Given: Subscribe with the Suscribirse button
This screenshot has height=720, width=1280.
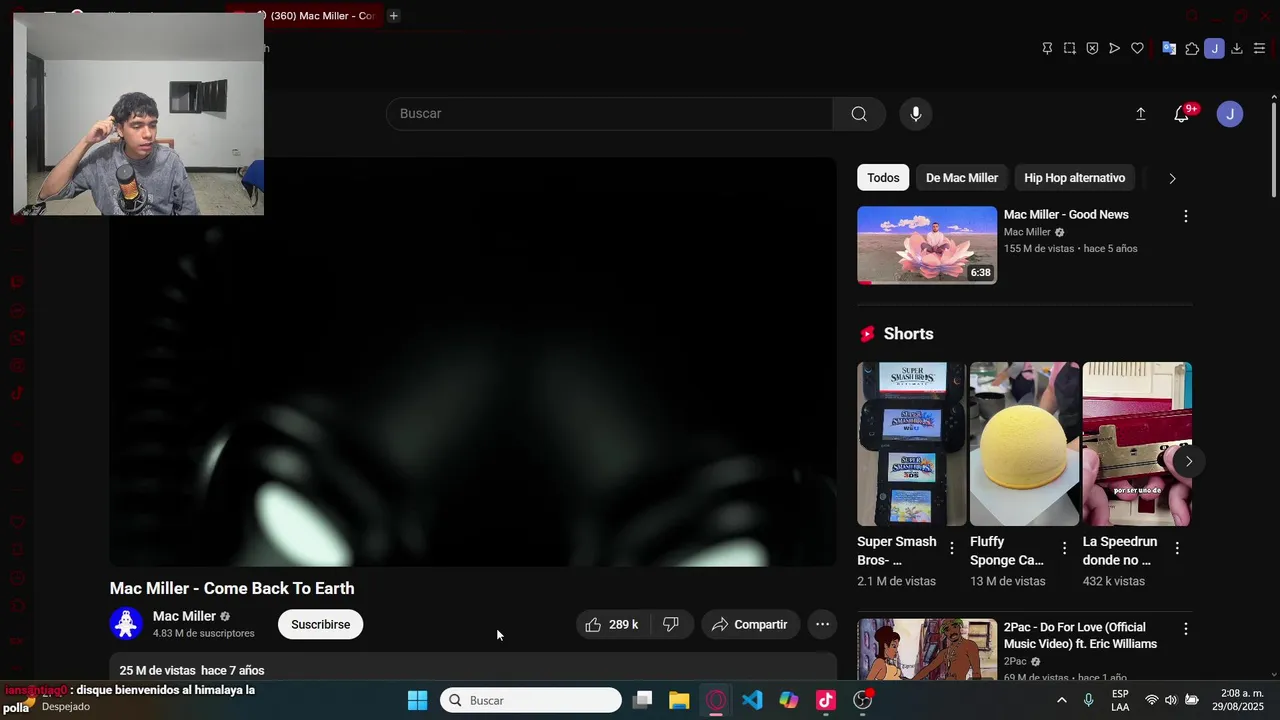Looking at the screenshot, I should [320, 624].
